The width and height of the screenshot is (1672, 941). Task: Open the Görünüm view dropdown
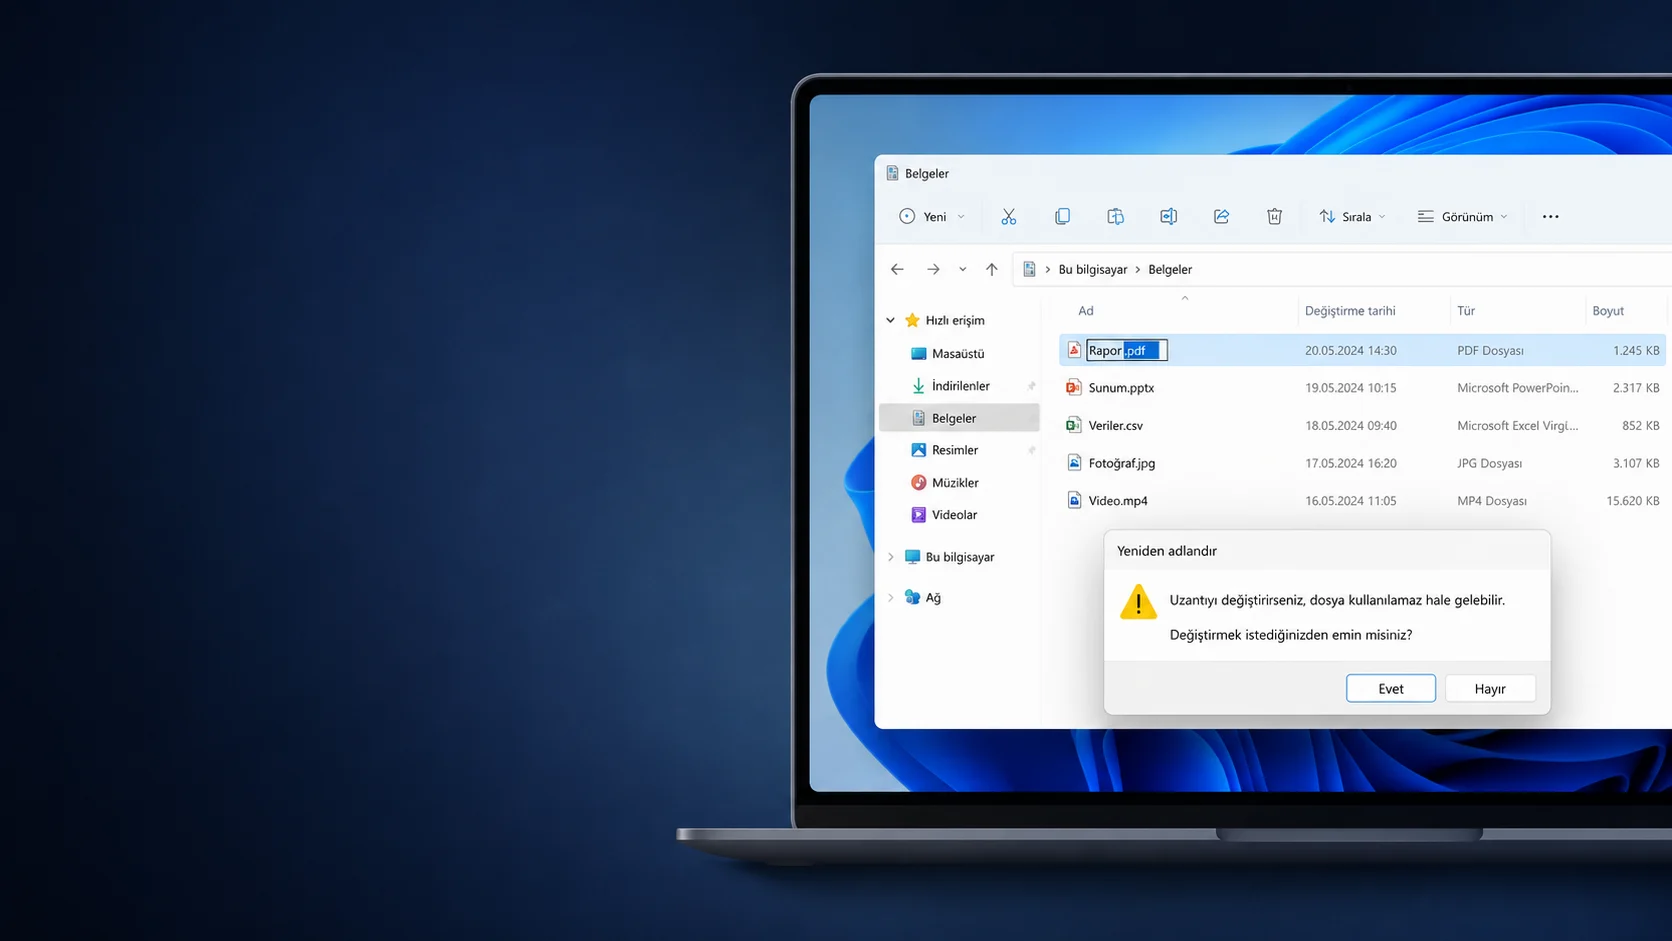coord(1462,216)
